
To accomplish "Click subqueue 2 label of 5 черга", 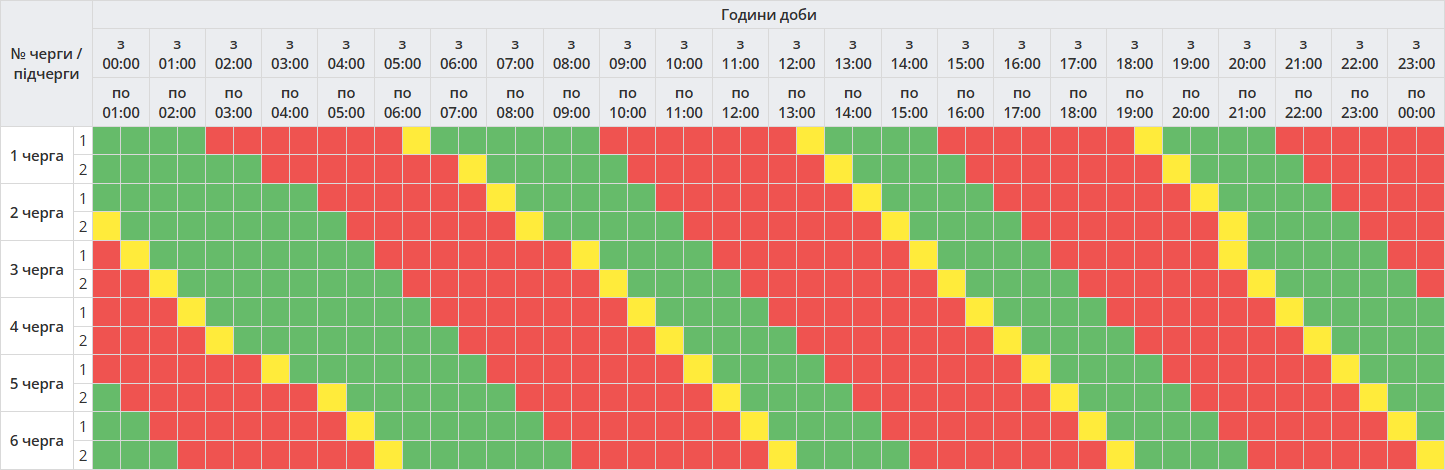I will 83,398.
